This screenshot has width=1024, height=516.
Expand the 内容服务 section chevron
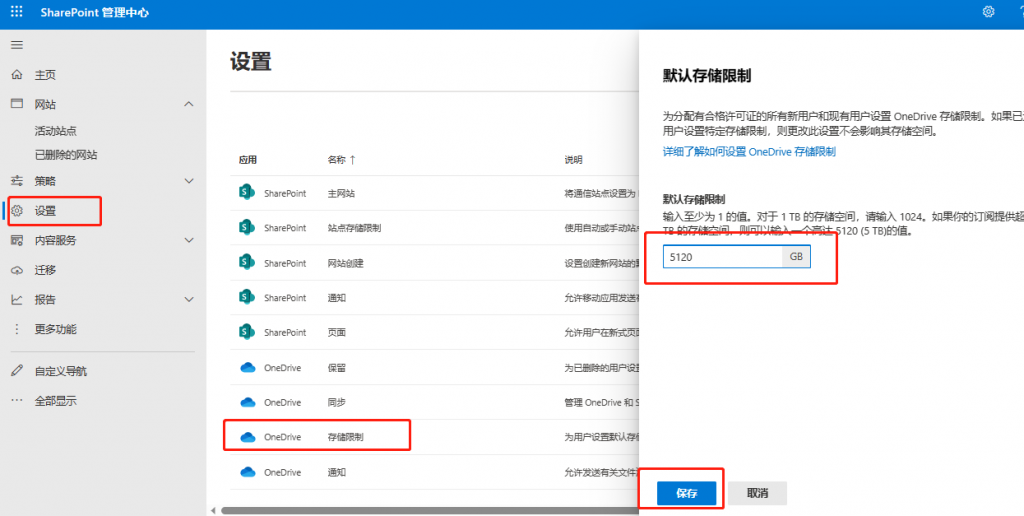point(189,240)
